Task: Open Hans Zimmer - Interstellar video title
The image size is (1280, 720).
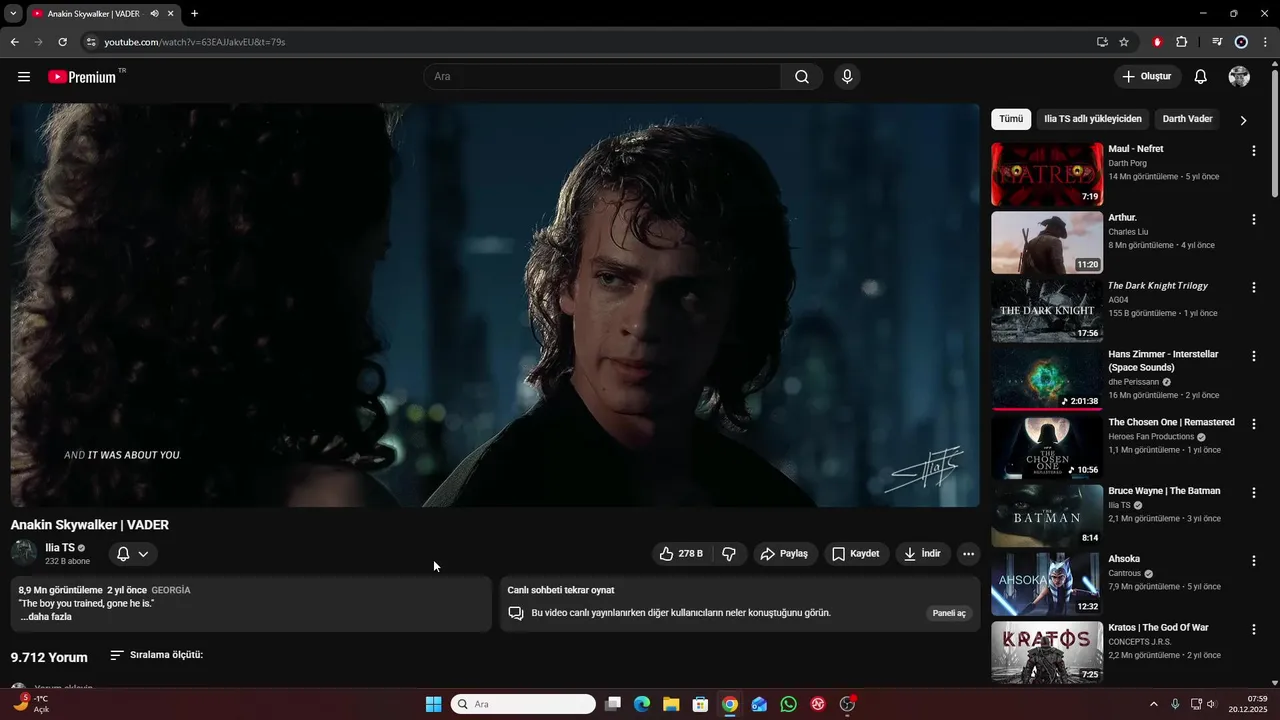Action: [x=1163, y=361]
